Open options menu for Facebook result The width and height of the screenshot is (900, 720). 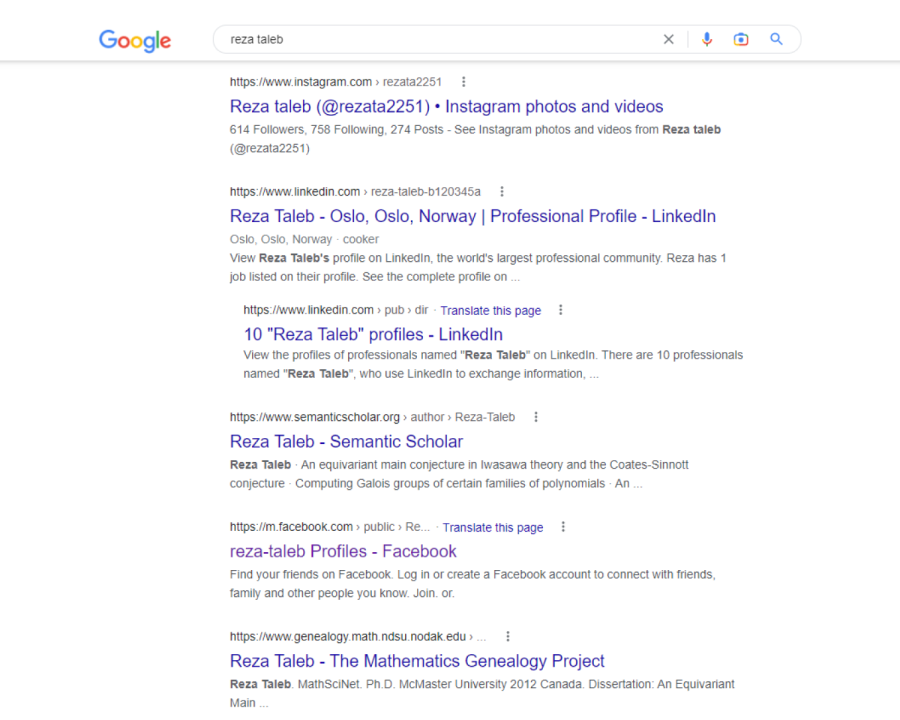pyautogui.click(x=563, y=527)
